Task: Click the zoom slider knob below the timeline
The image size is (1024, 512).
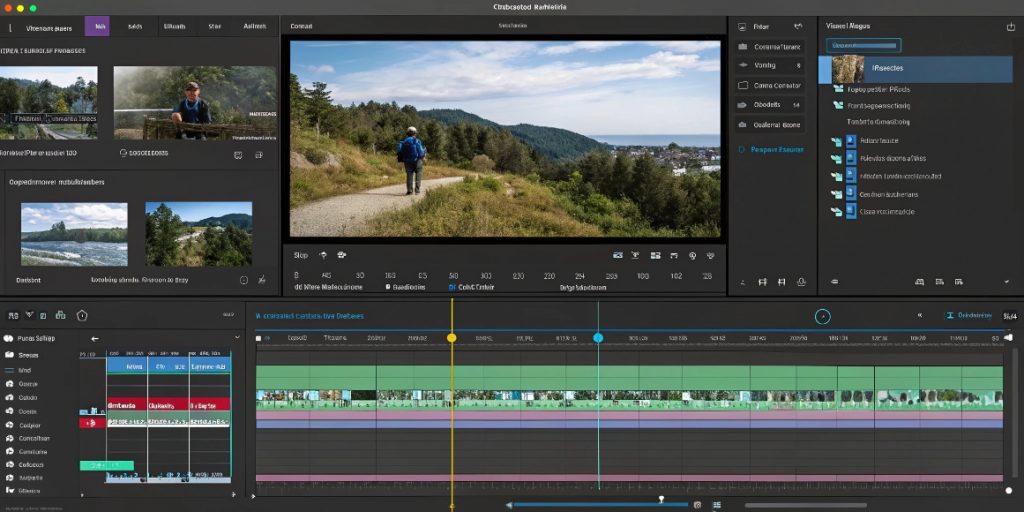Action: 661,499
